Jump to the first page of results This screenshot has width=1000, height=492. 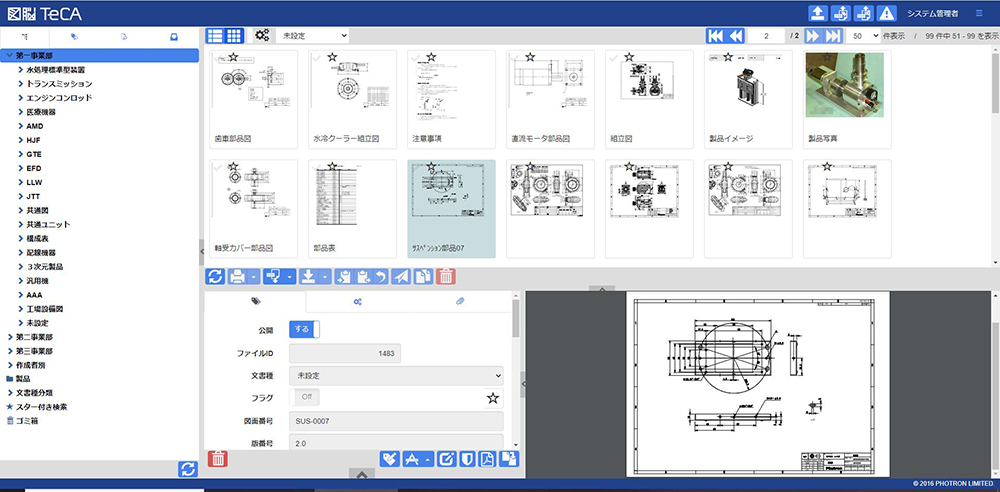(715, 35)
